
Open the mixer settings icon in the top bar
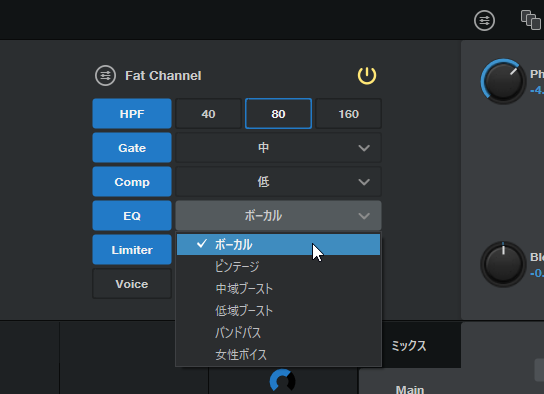(x=484, y=21)
